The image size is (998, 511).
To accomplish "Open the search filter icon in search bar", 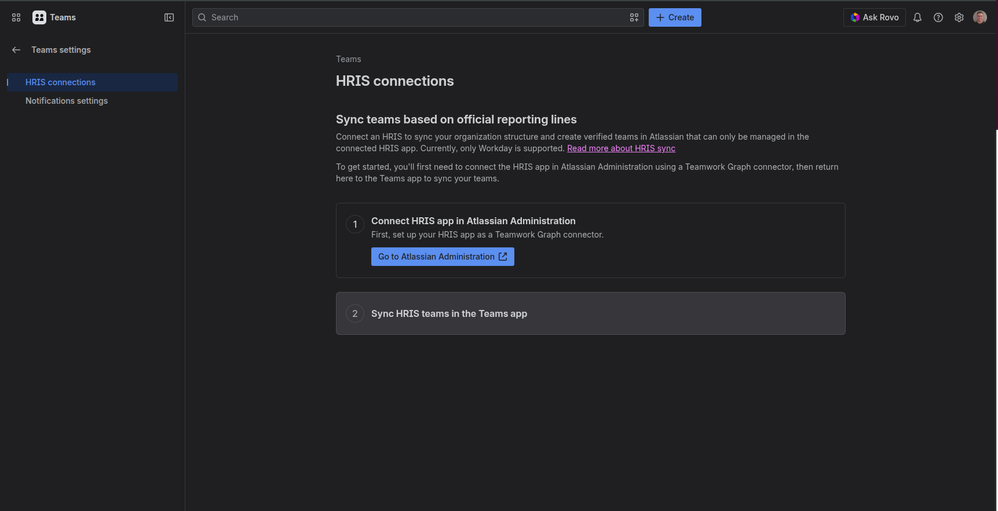I will (634, 18).
